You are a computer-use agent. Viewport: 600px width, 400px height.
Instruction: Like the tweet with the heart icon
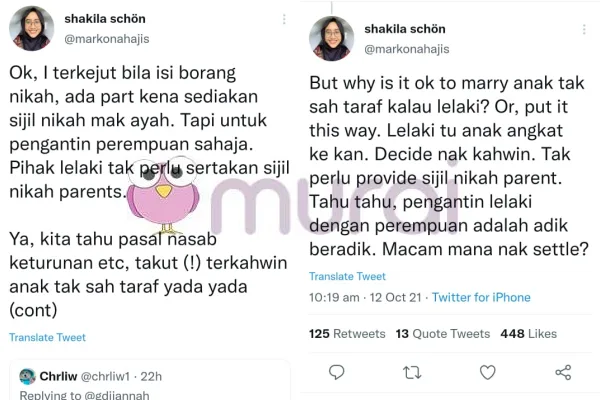[x=487, y=372]
